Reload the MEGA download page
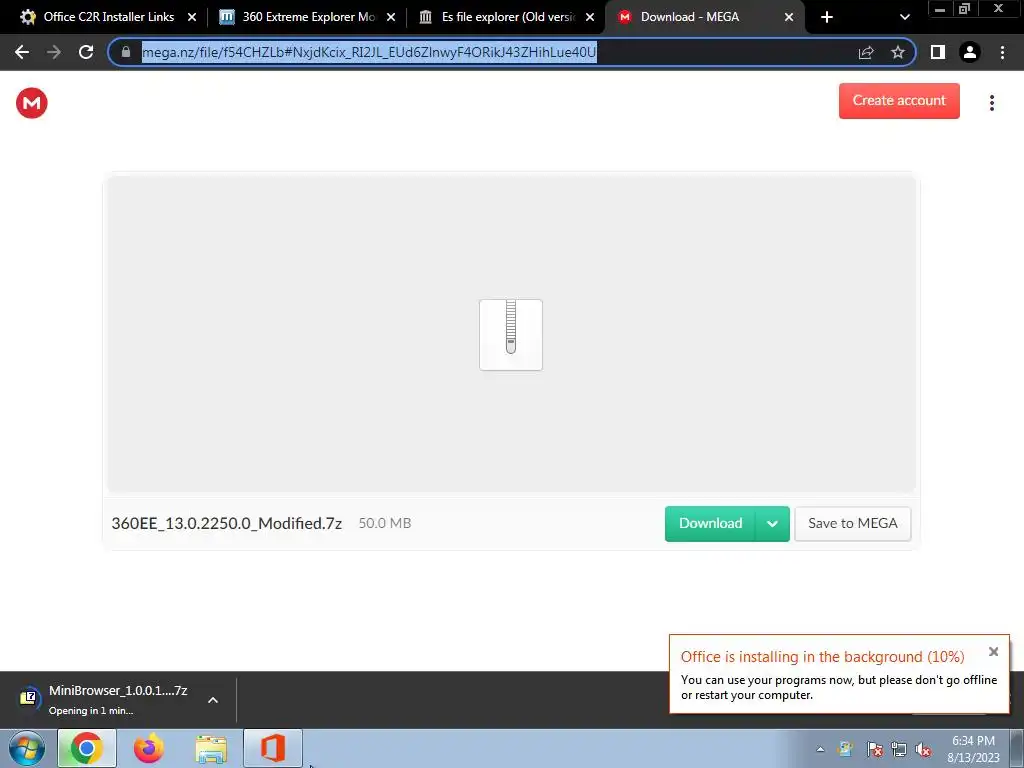Viewport: 1024px width, 768px height. click(86, 52)
